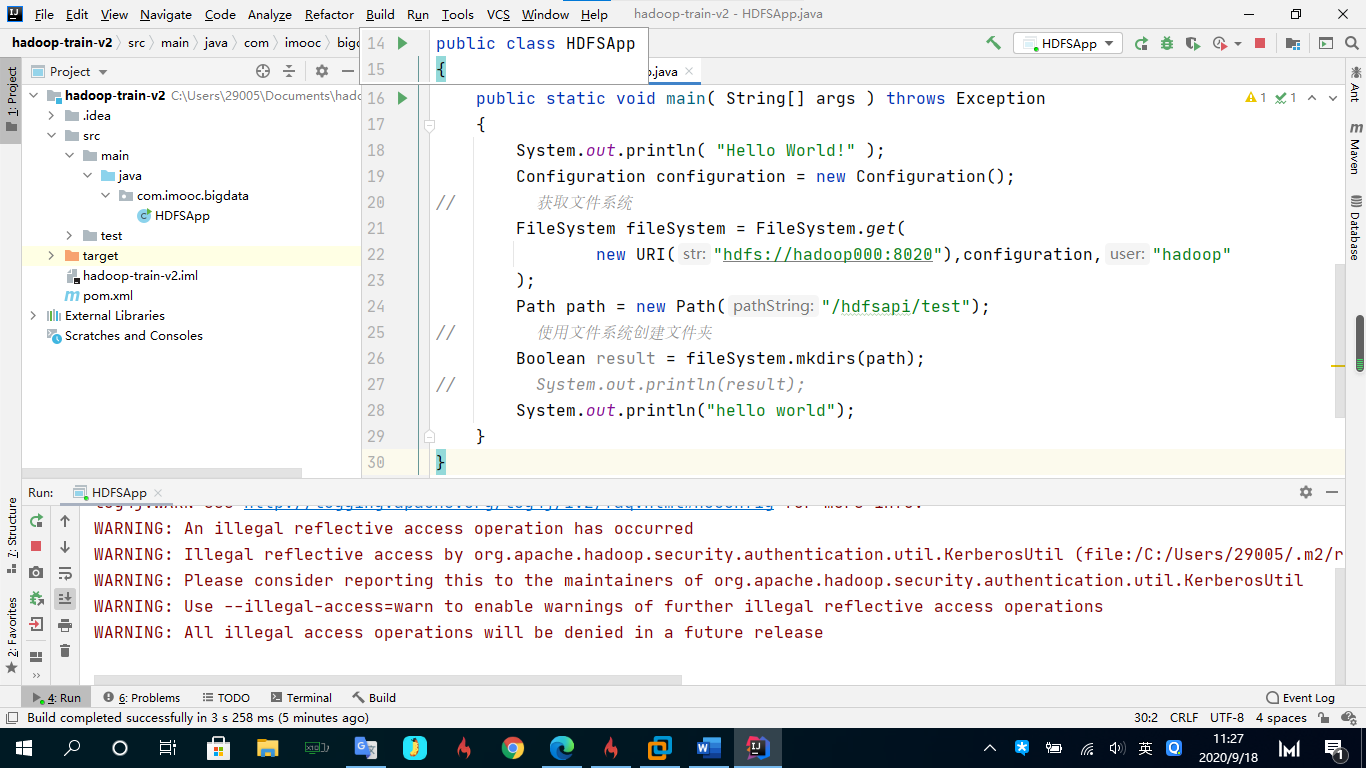Open Database side panel
Viewport: 1366px width, 768px height.
1355,228
